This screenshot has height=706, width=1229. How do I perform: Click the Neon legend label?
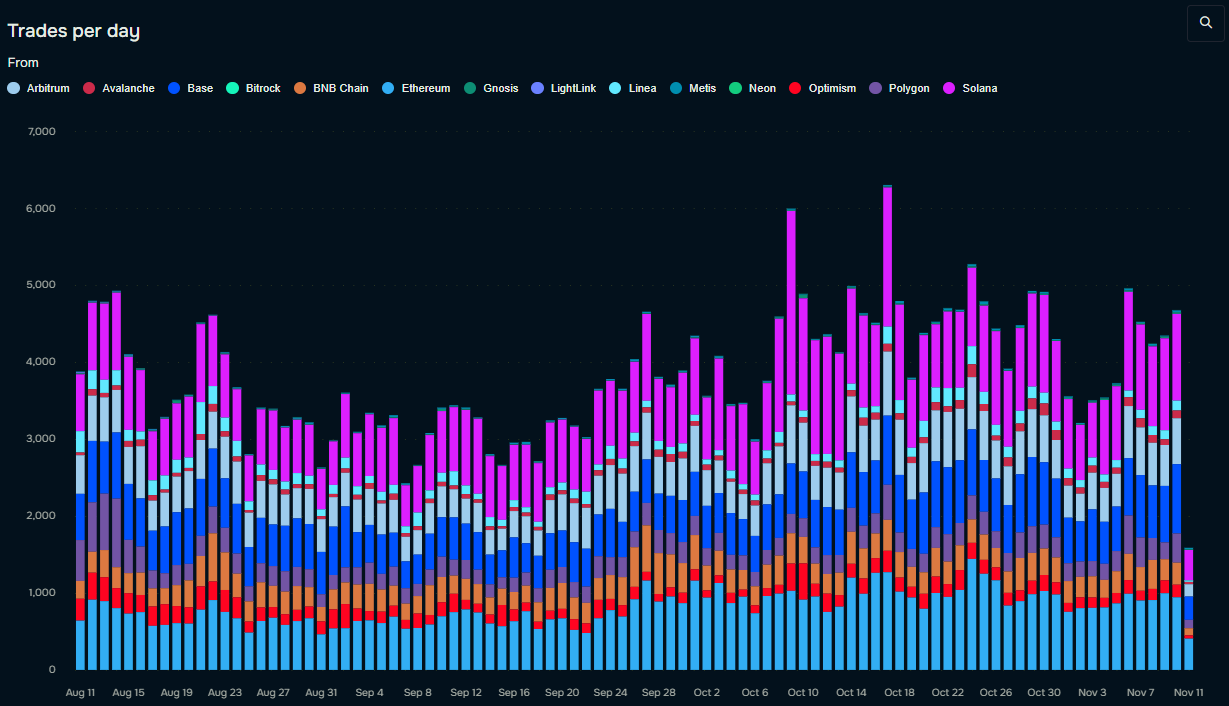762,88
